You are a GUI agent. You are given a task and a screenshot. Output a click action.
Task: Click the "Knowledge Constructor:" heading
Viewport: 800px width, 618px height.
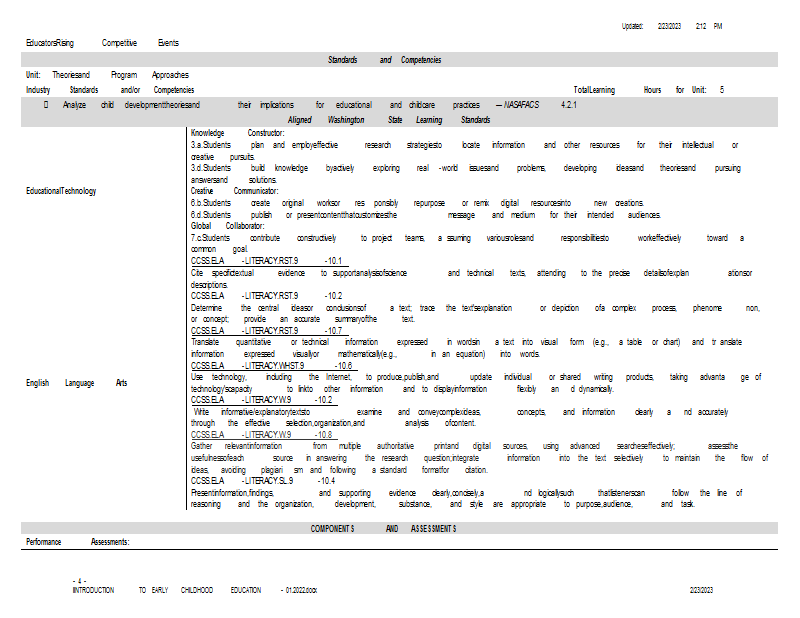237,133
